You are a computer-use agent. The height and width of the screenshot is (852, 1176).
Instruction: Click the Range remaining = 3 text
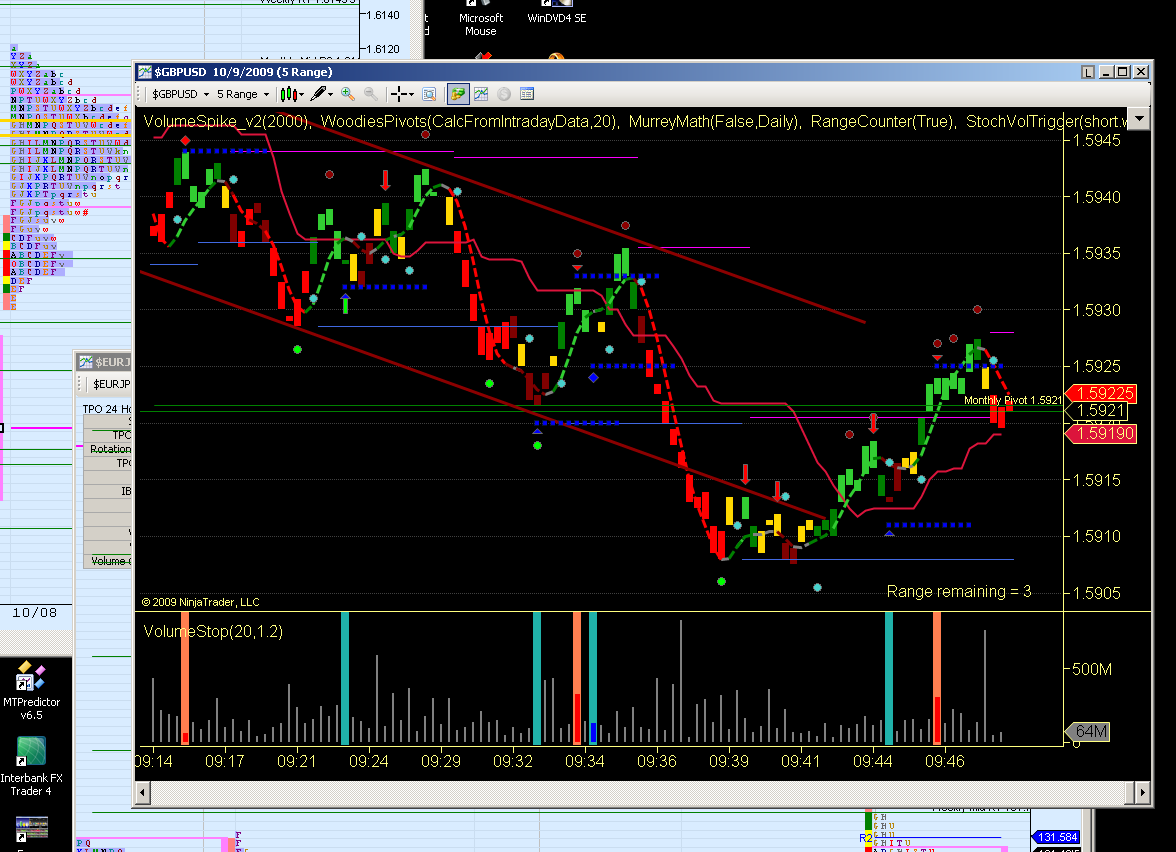point(958,592)
